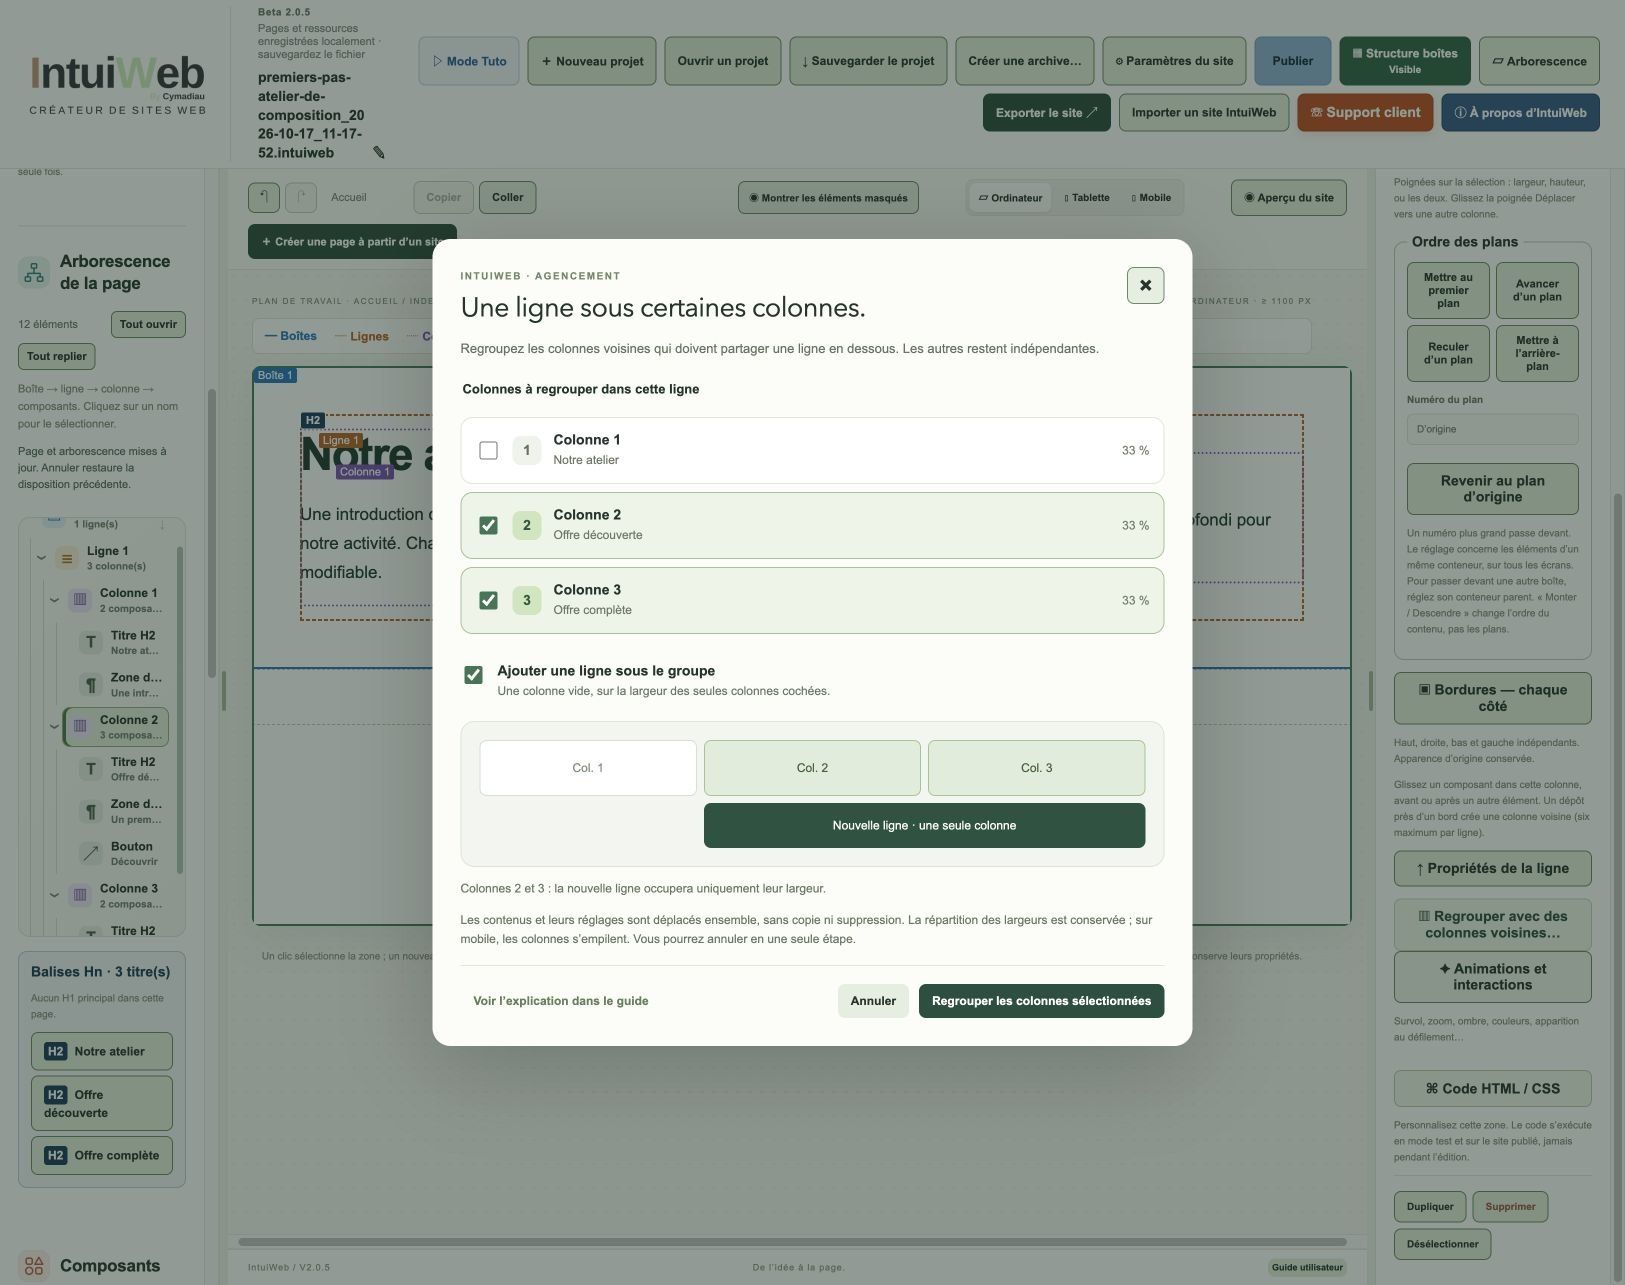The image size is (1625, 1285).
Task: Click the Bouton arrow icon in tree
Action: coord(91,854)
